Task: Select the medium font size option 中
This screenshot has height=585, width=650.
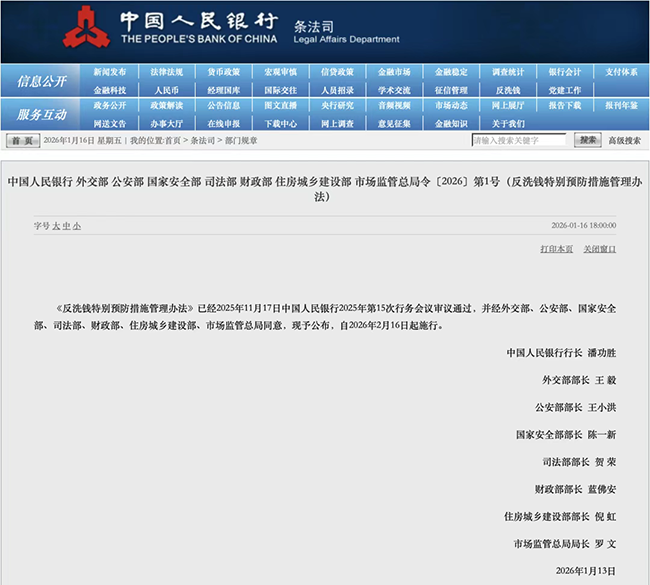Action: coord(66,226)
